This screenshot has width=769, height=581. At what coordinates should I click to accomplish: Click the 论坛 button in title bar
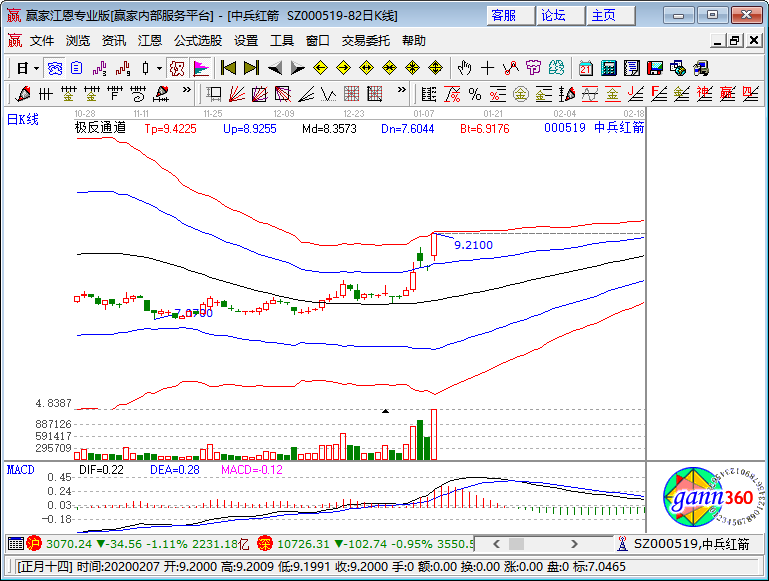[x=561, y=16]
